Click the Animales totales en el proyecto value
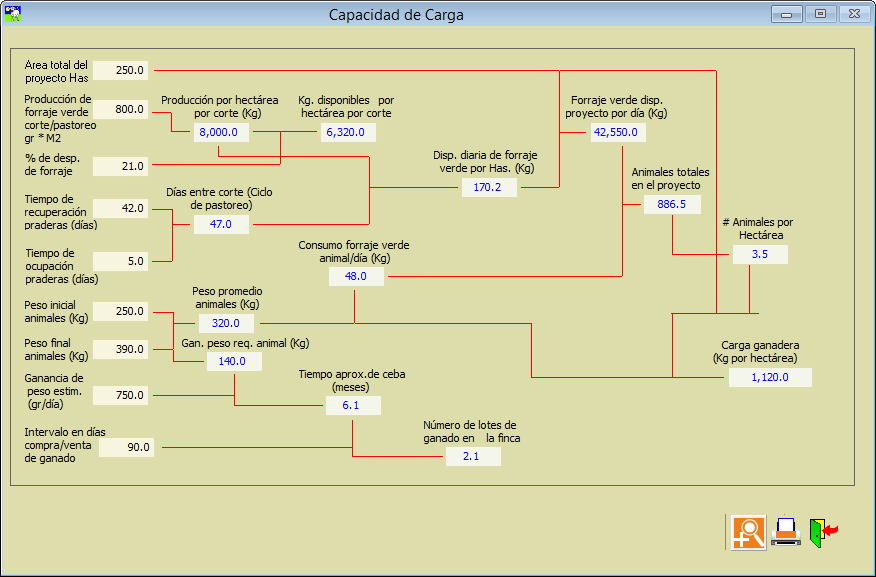 672,204
